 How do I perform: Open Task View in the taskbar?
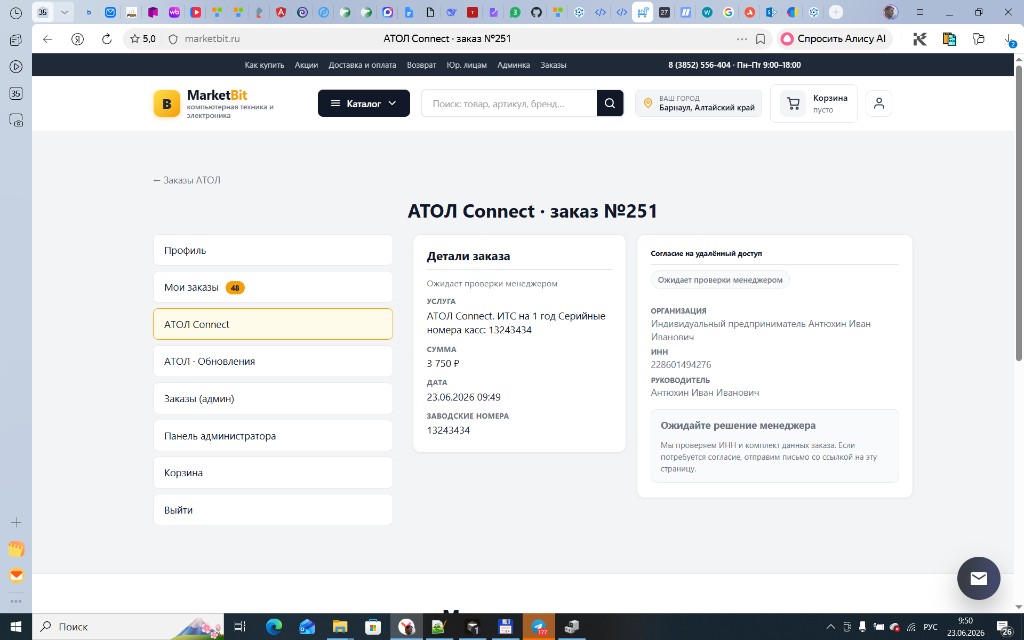(x=240, y=627)
